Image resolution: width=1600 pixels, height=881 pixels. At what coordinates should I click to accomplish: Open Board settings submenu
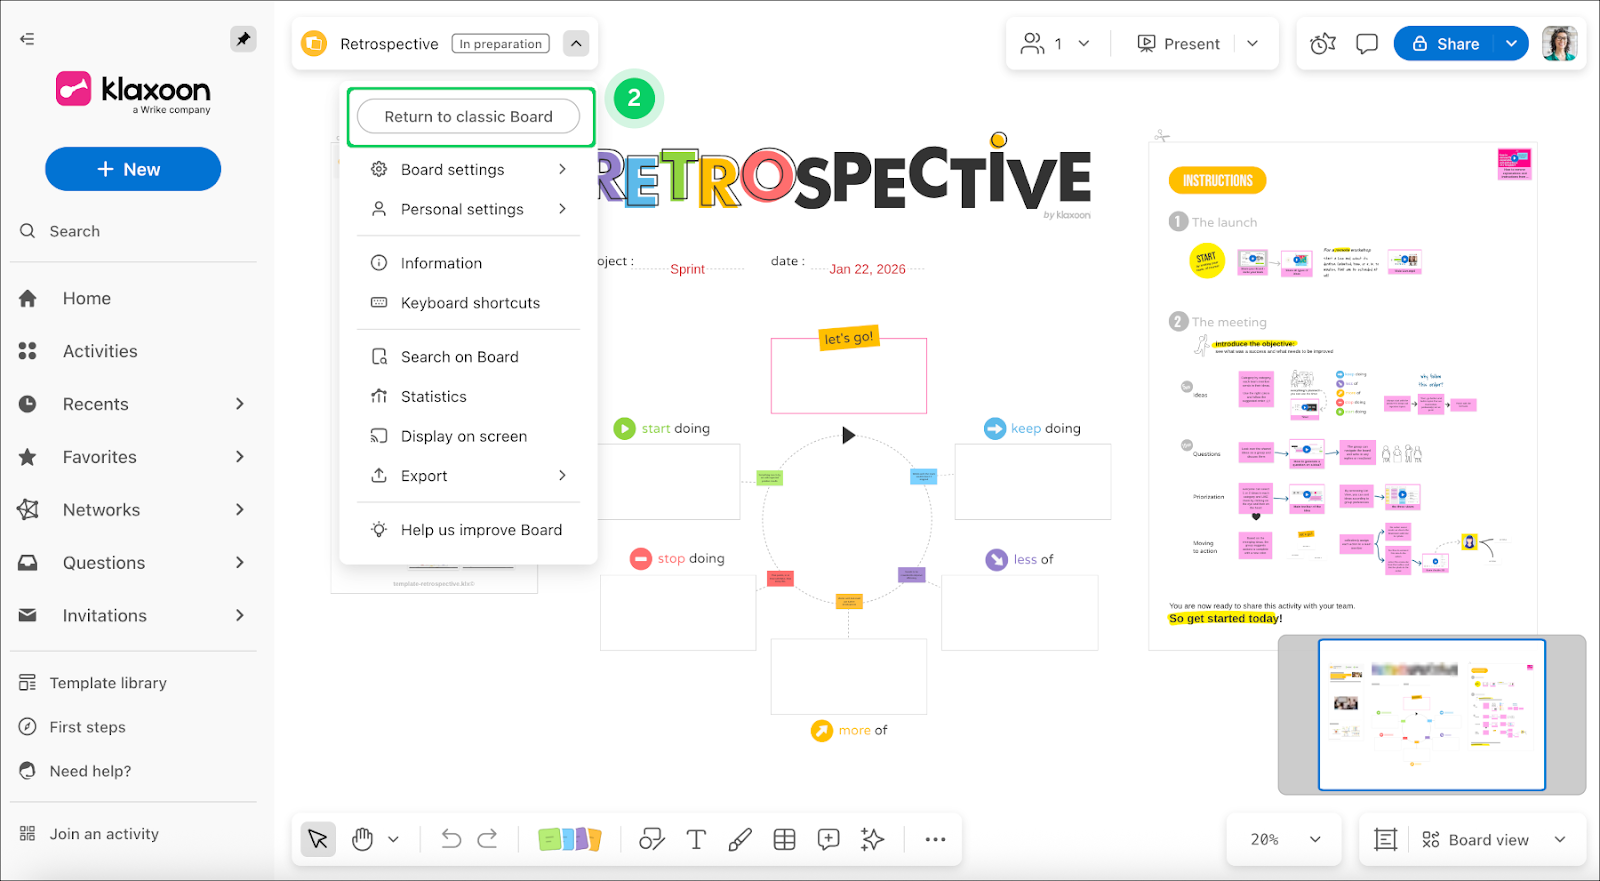tap(468, 170)
